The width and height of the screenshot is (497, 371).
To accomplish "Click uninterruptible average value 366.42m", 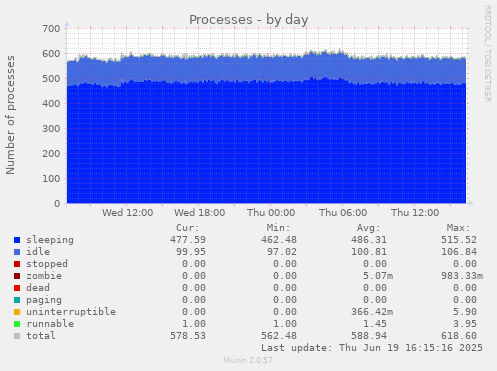I will (372, 312).
